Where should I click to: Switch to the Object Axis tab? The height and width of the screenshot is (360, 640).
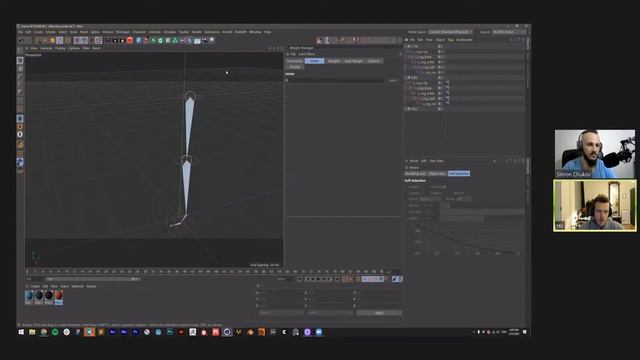click(x=437, y=173)
